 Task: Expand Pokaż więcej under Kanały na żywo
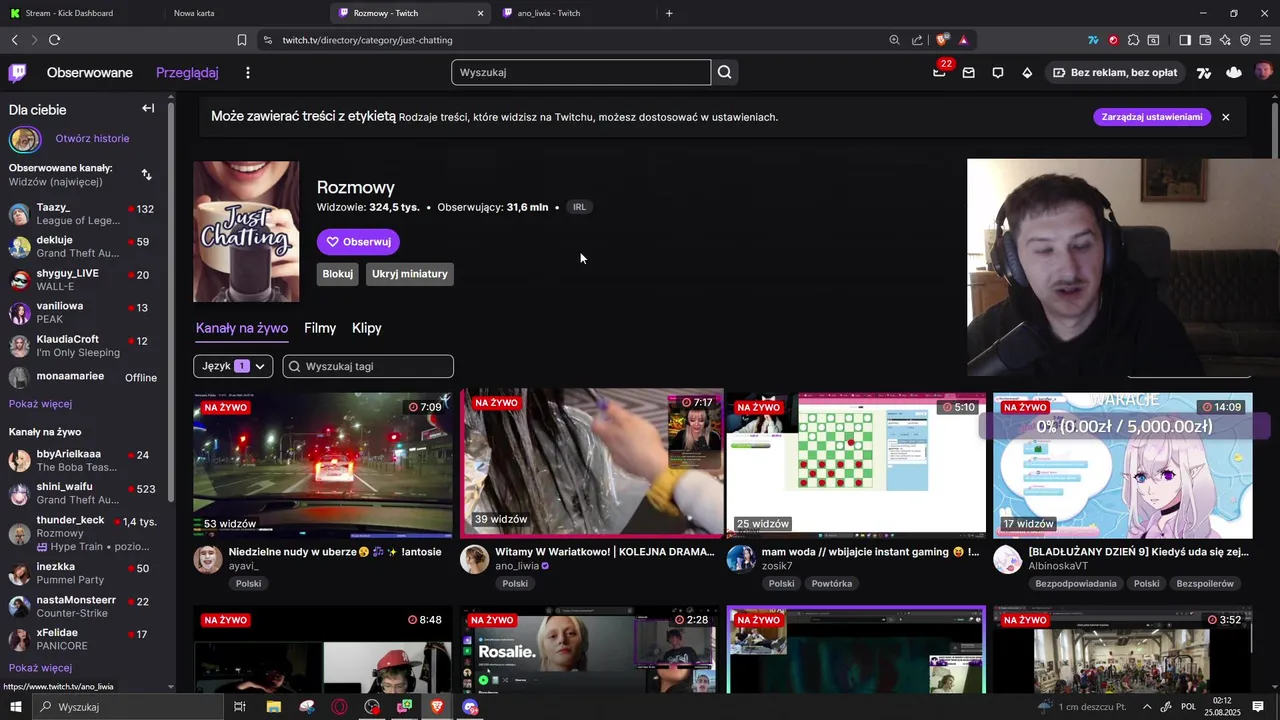coord(40,668)
